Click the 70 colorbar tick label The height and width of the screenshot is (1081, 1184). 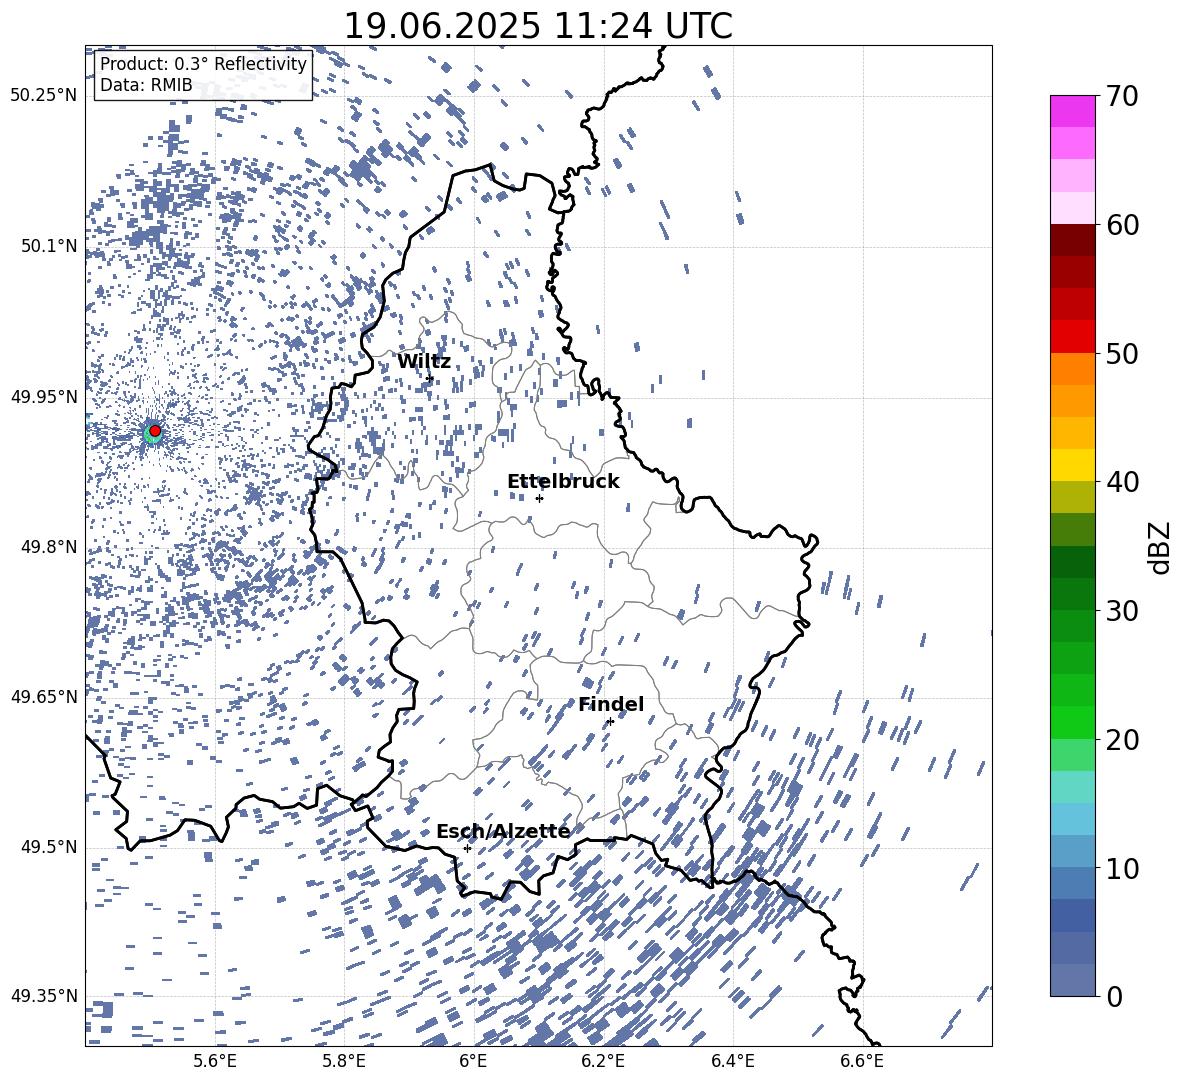click(x=1122, y=97)
